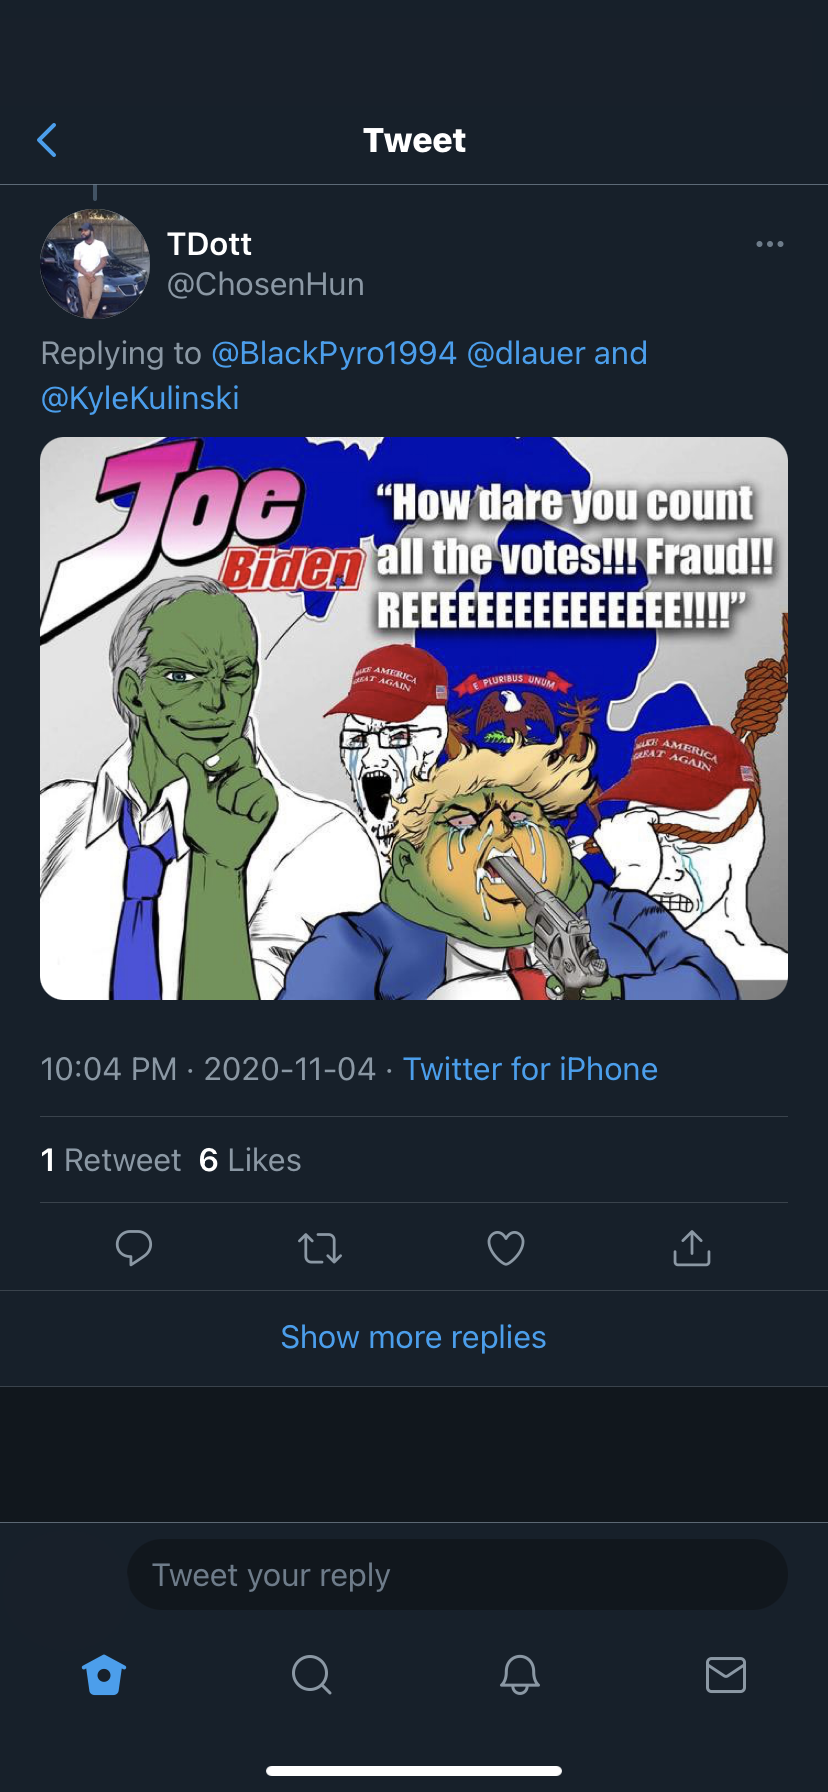Open the reply composer via the reply bubble icon
Image resolution: width=828 pixels, height=1792 pixels.
[134, 1247]
